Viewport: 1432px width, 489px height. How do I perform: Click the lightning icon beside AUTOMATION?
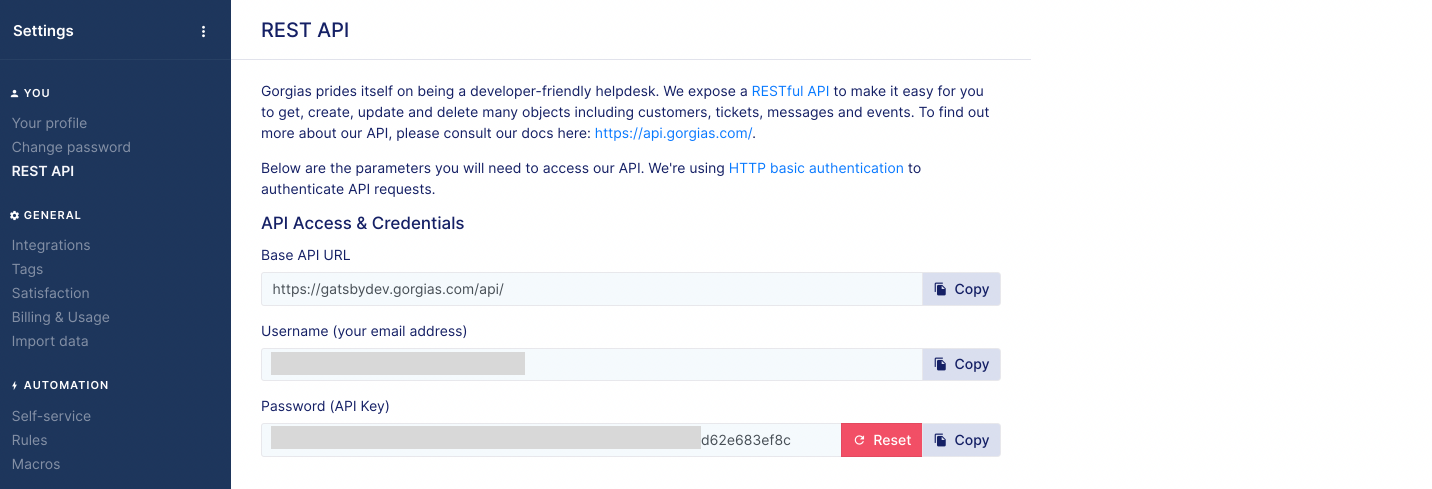click(x=15, y=385)
